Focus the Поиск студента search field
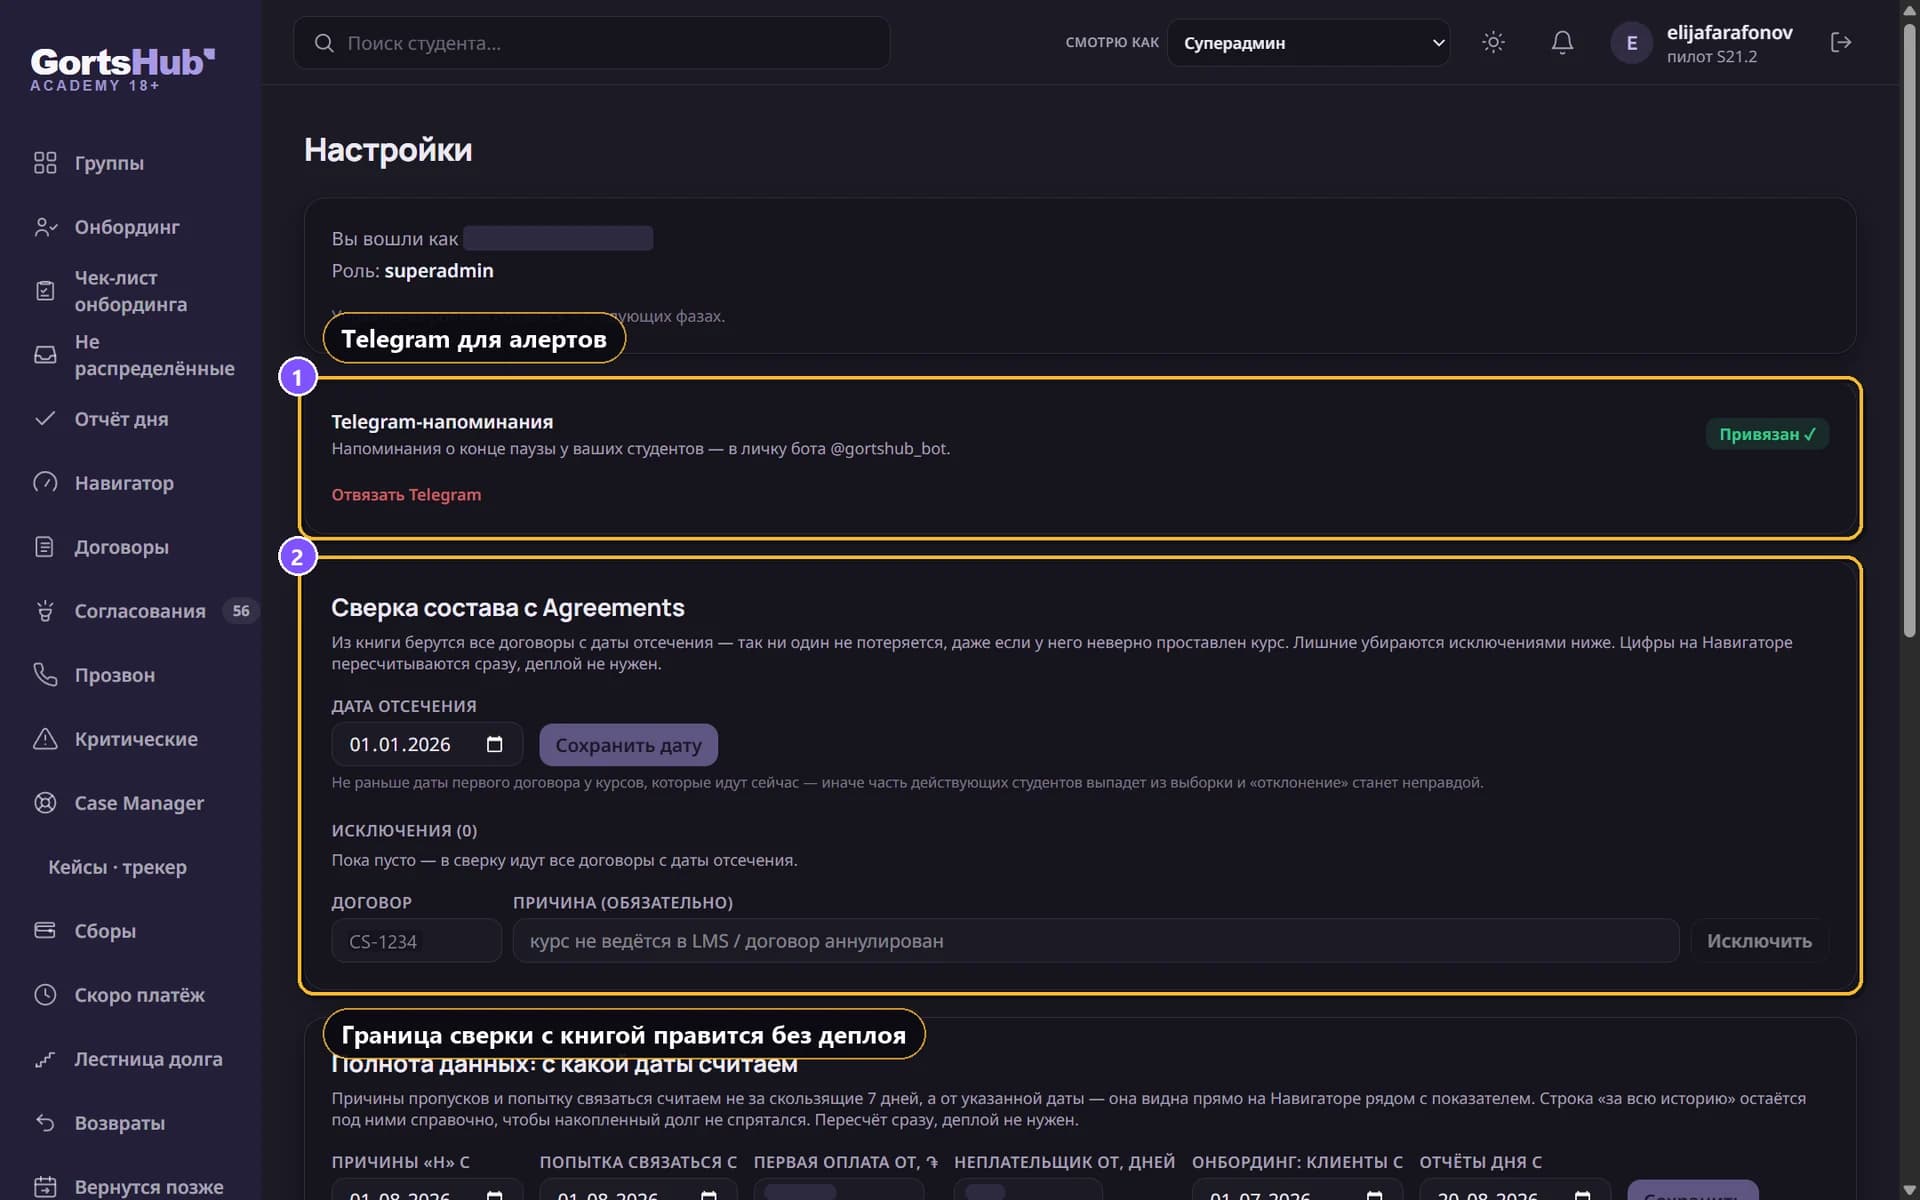1920x1200 pixels. point(591,43)
